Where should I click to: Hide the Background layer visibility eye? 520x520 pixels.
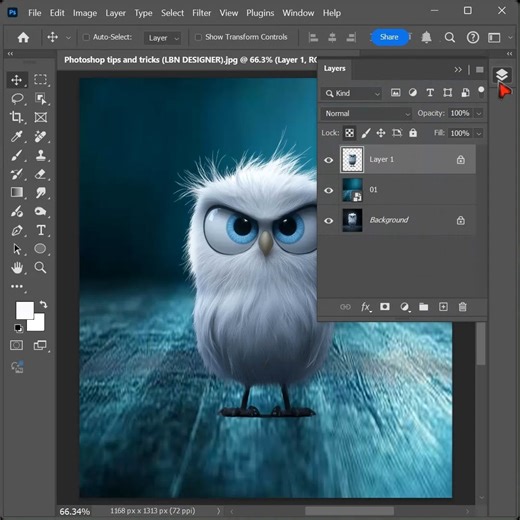coord(329,221)
